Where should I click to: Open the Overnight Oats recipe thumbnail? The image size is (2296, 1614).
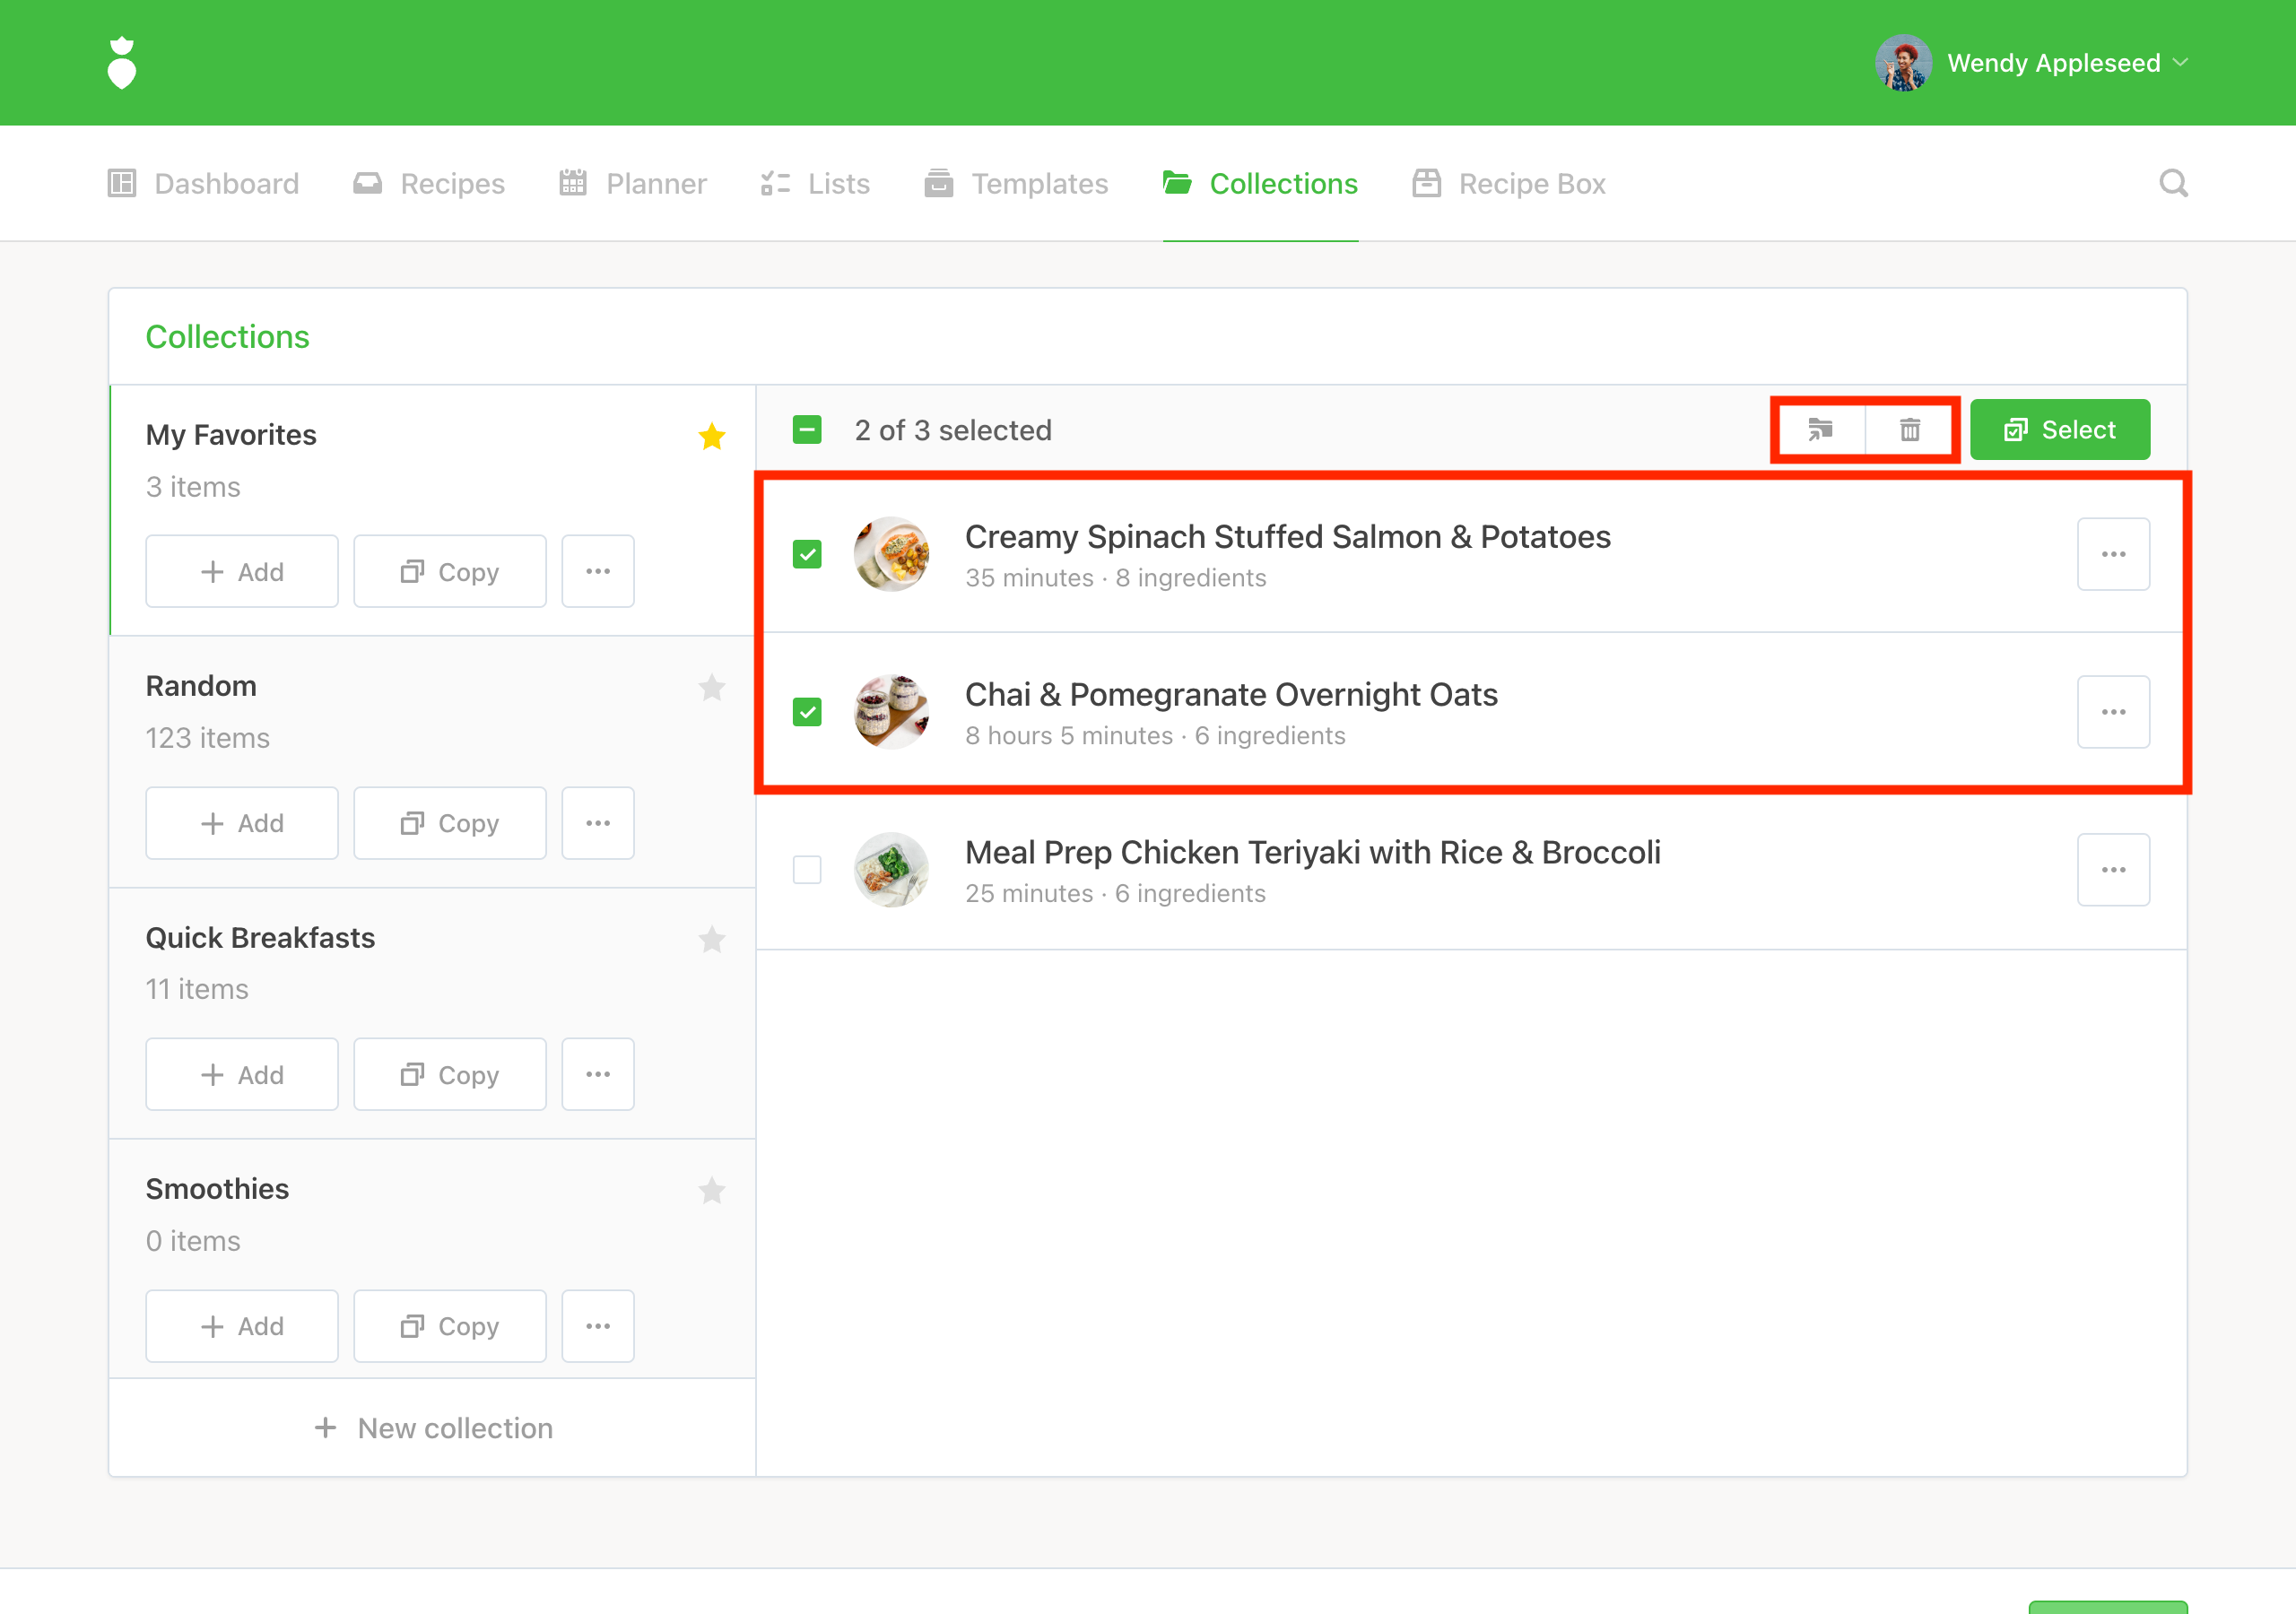click(891, 712)
